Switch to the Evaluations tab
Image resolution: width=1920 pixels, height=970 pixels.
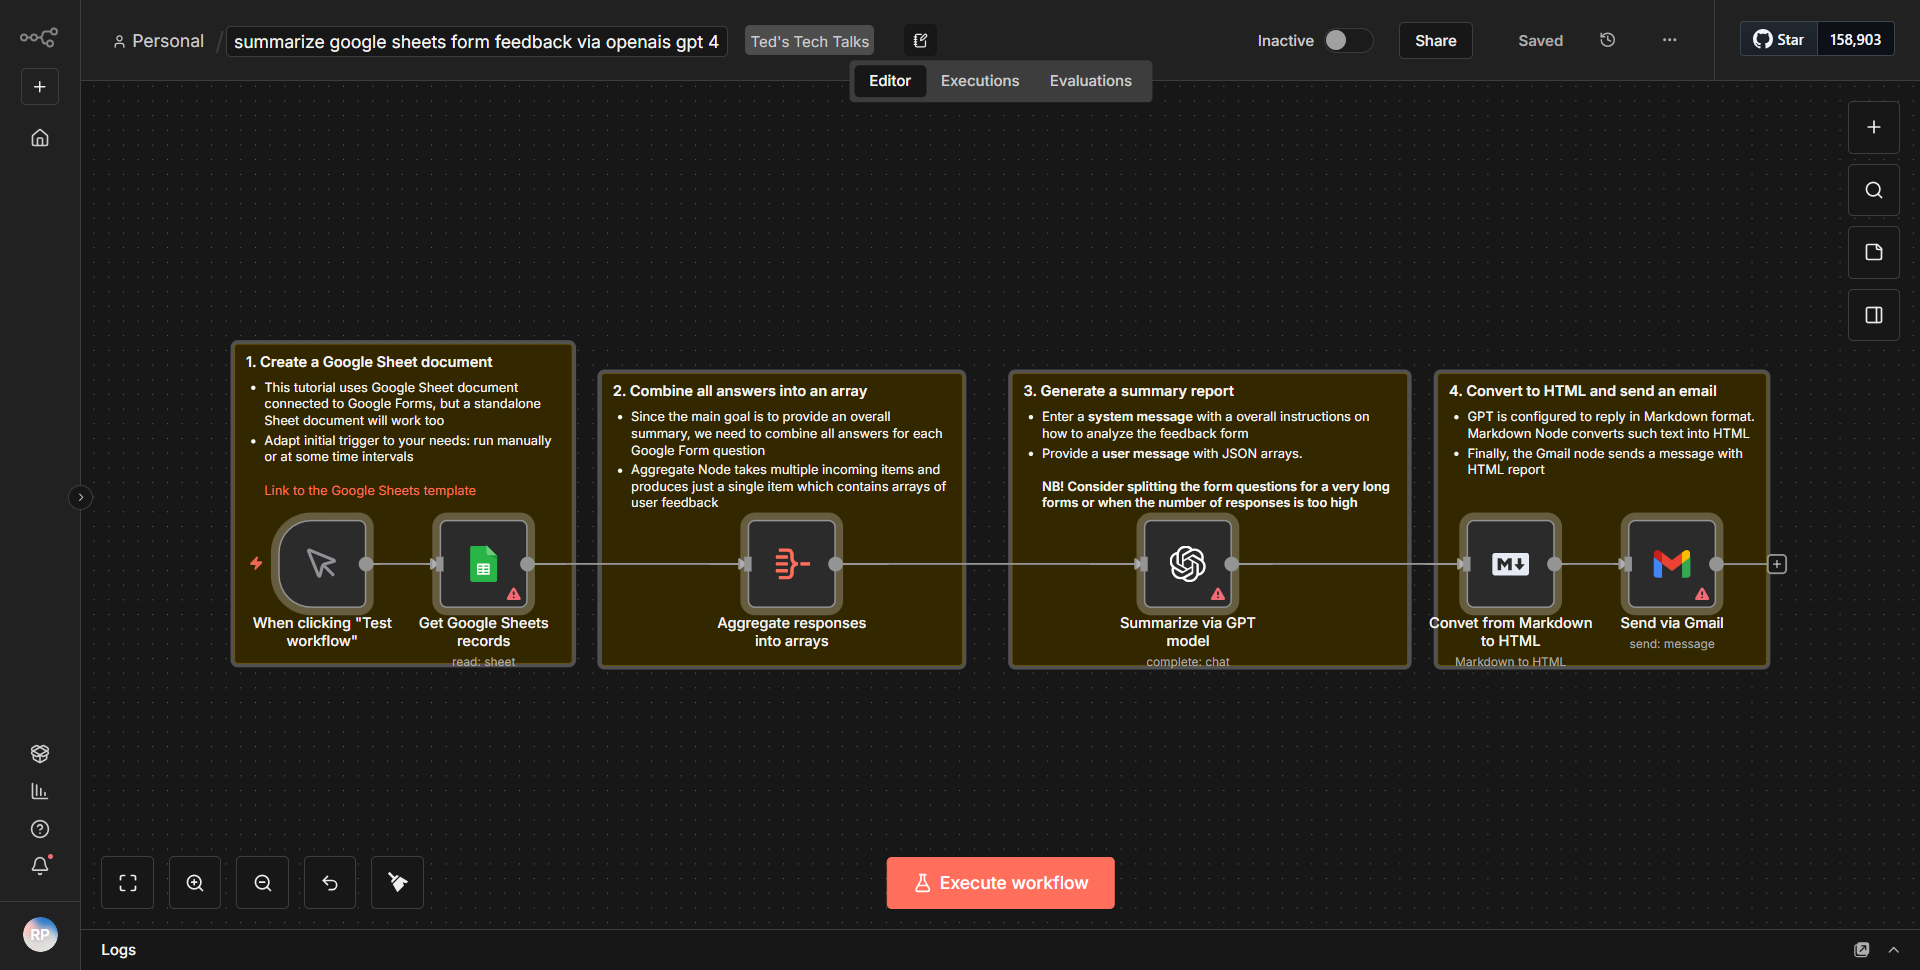coord(1091,81)
